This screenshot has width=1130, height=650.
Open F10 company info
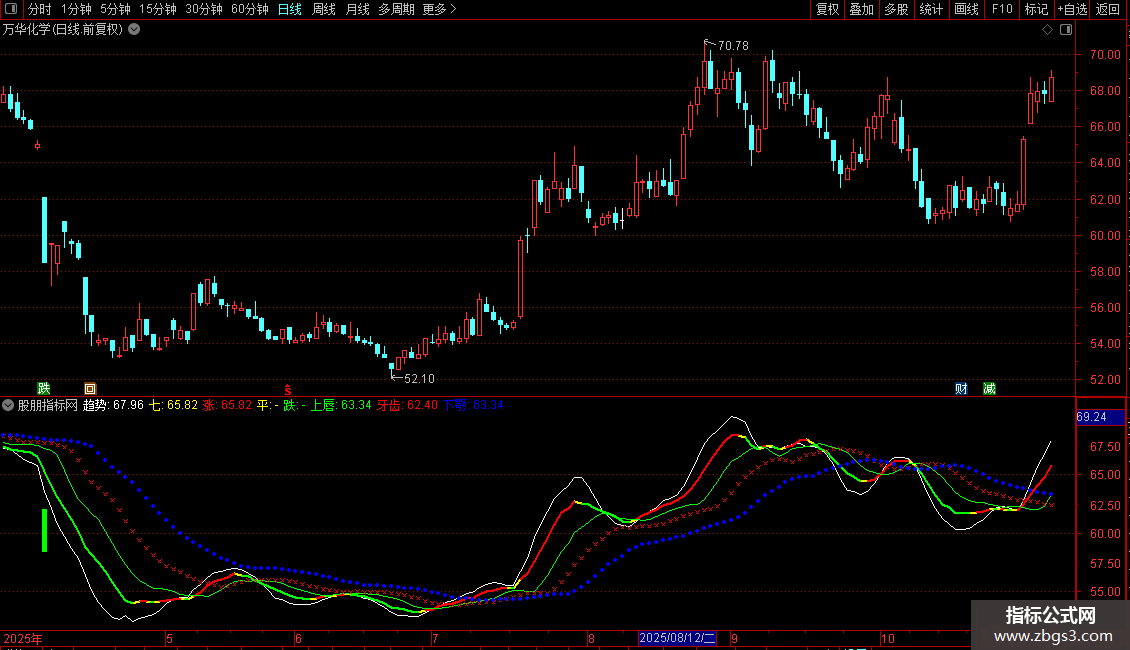(x=1002, y=9)
